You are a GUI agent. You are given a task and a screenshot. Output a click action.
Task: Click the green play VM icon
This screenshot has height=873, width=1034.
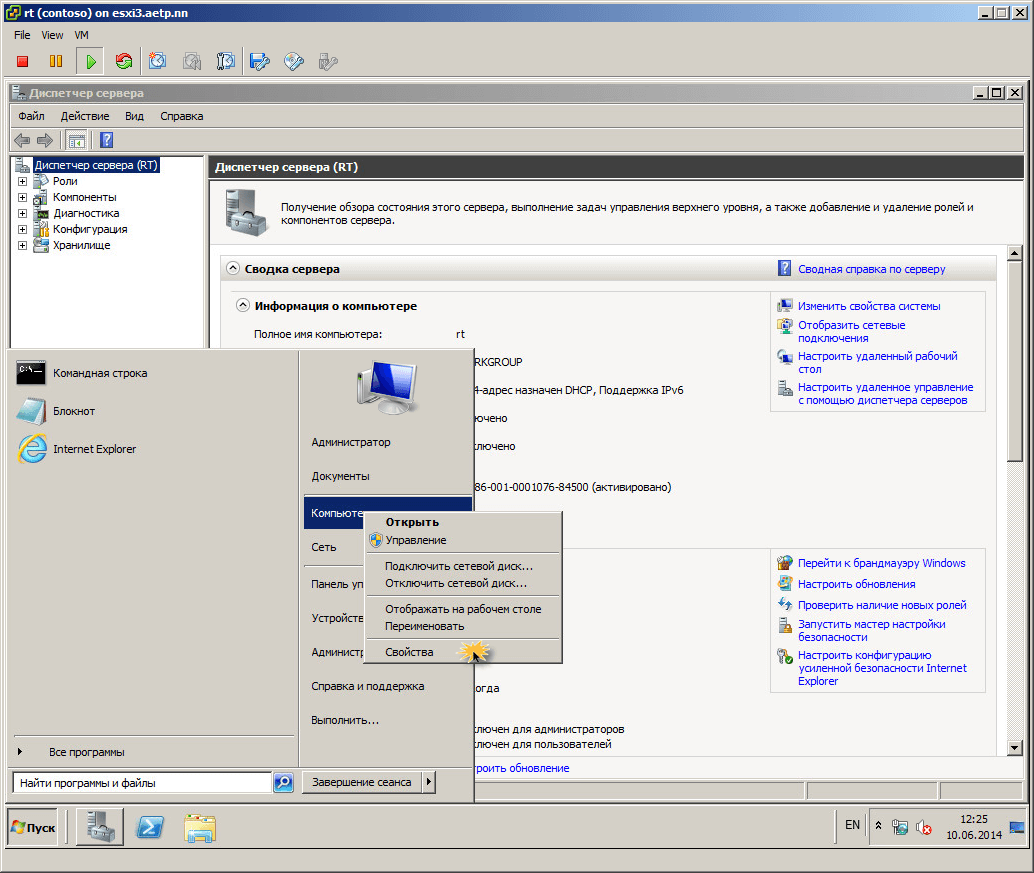pos(90,61)
